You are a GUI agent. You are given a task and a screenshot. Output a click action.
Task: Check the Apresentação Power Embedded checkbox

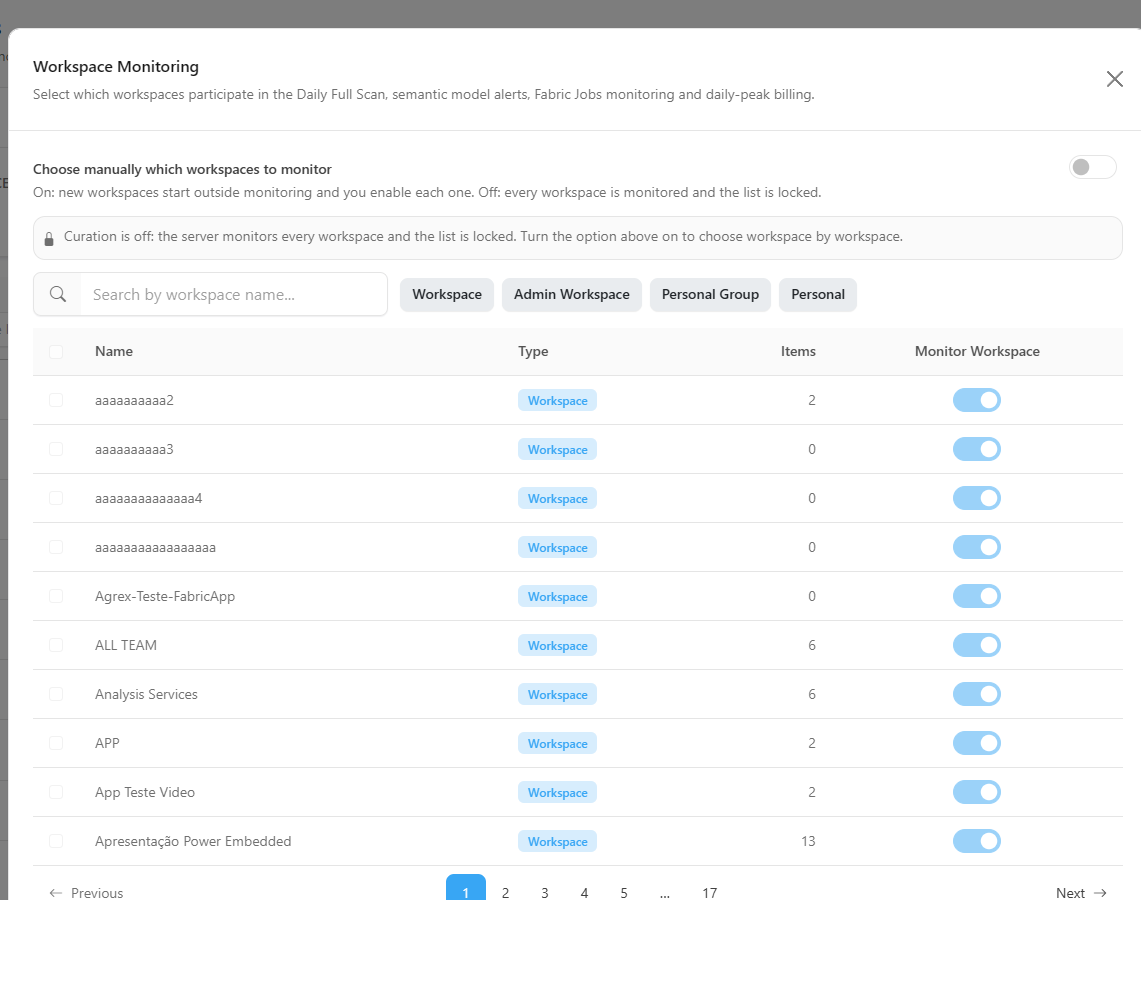(x=56, y=841)
